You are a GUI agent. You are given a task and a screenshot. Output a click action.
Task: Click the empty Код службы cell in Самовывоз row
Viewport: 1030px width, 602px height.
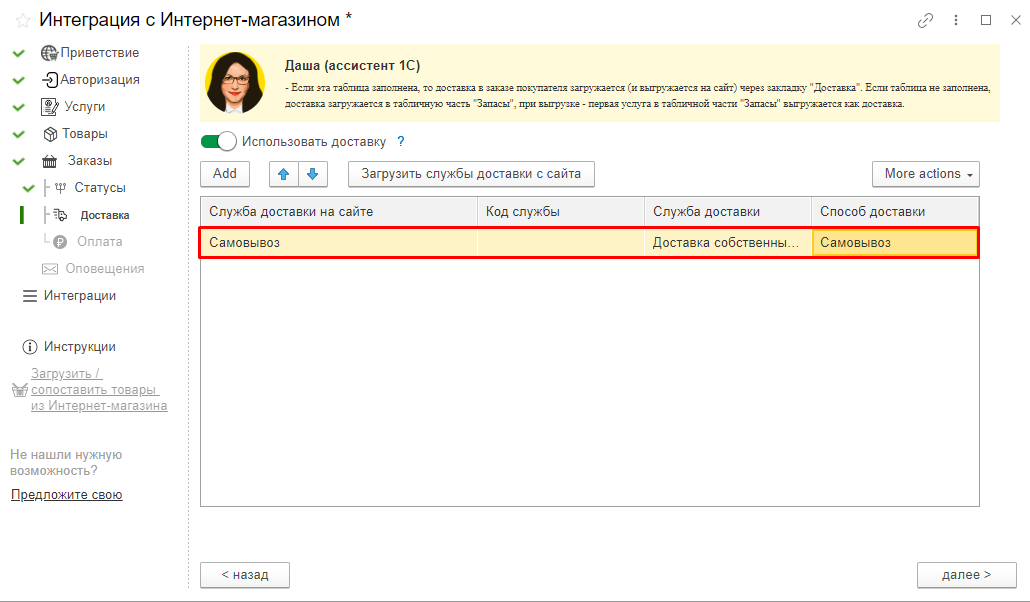561,243
